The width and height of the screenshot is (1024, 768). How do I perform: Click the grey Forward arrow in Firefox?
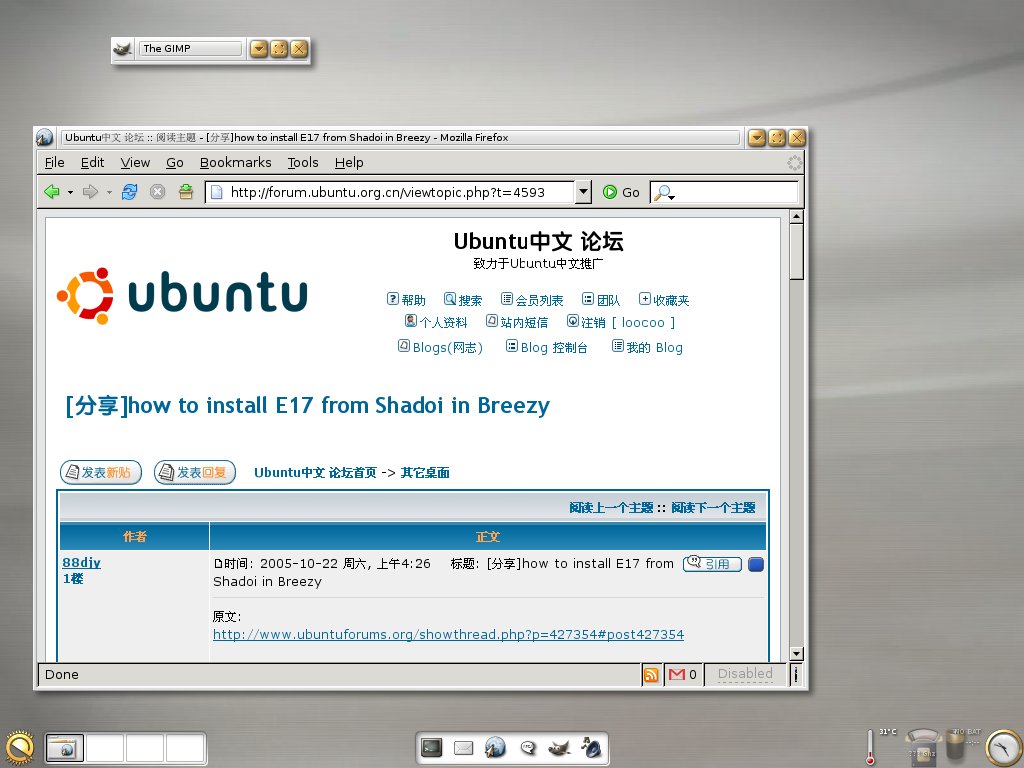90,192
